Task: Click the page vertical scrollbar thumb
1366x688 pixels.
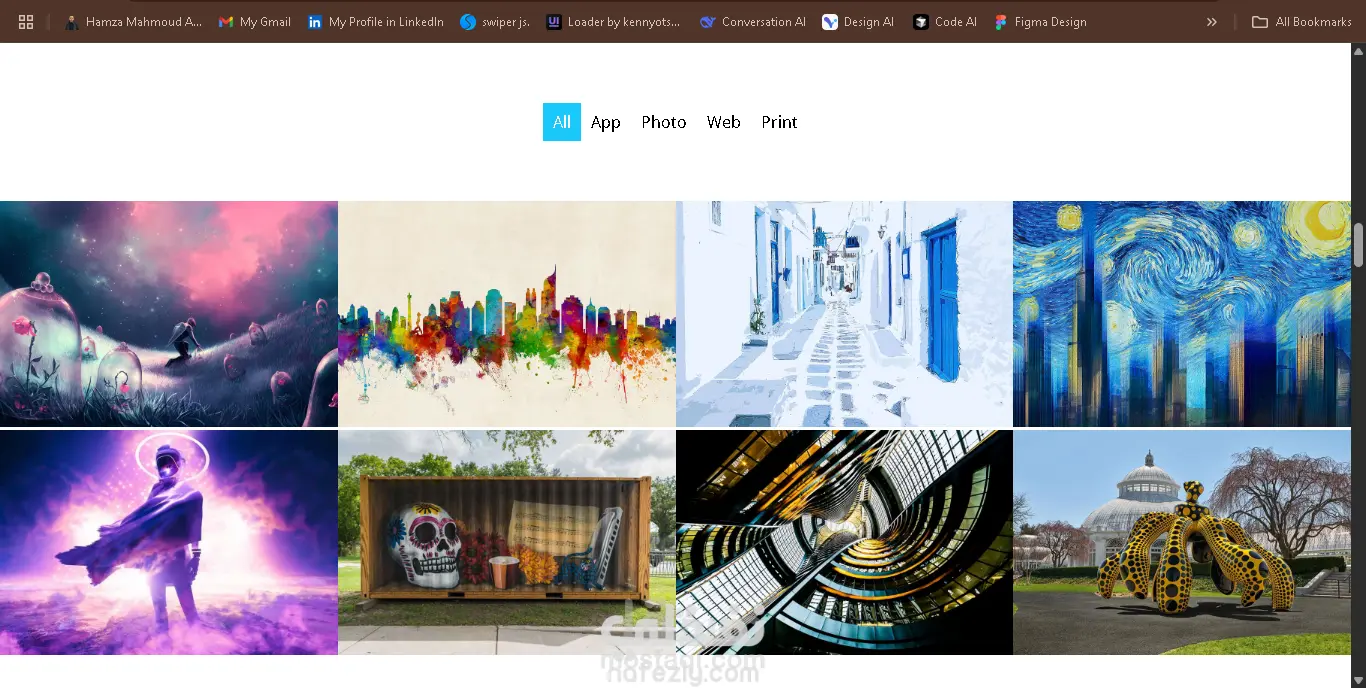Action: pos(1358,245)
